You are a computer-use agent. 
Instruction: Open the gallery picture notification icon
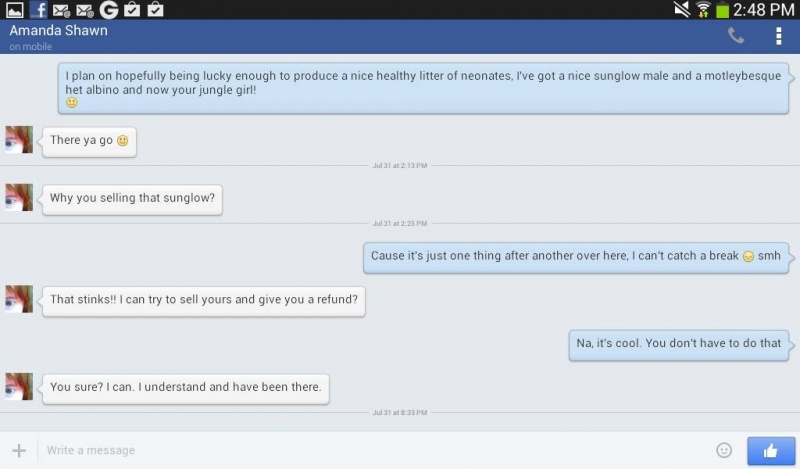[14, 10]
